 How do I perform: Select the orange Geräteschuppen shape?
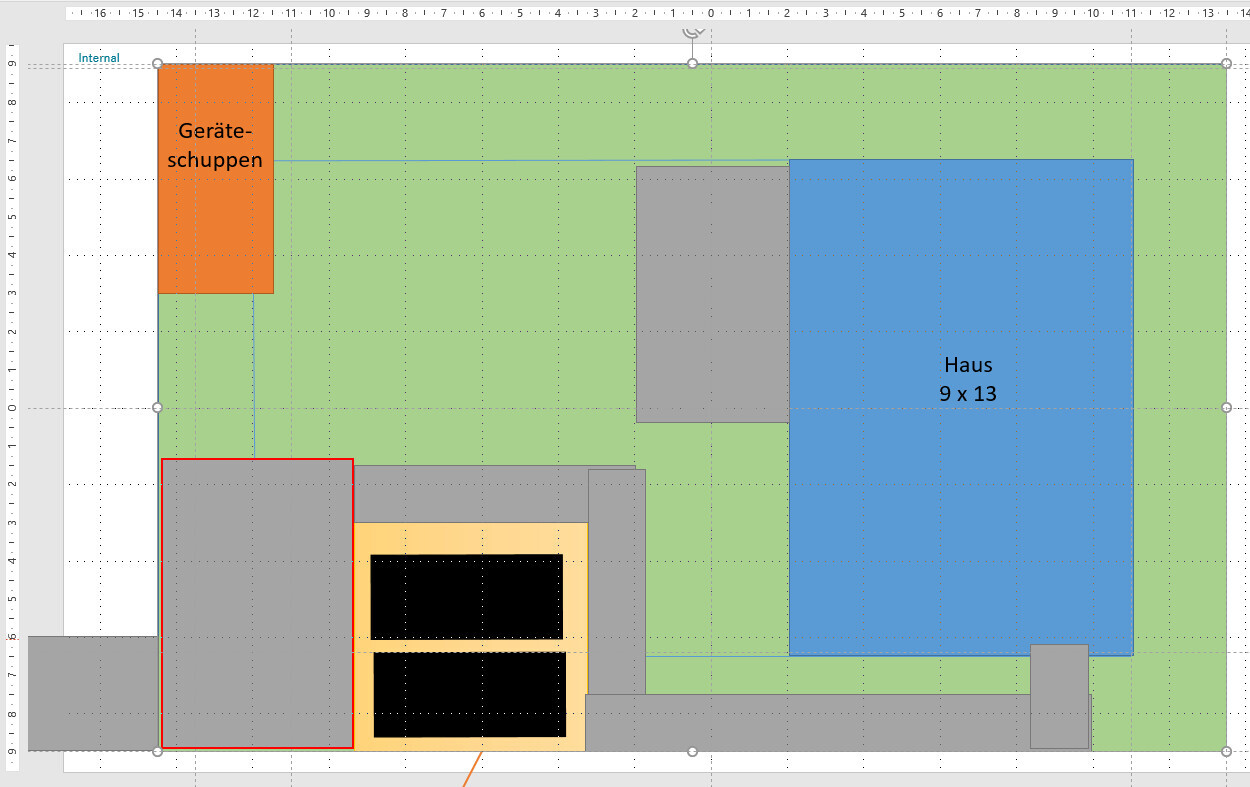215,220
